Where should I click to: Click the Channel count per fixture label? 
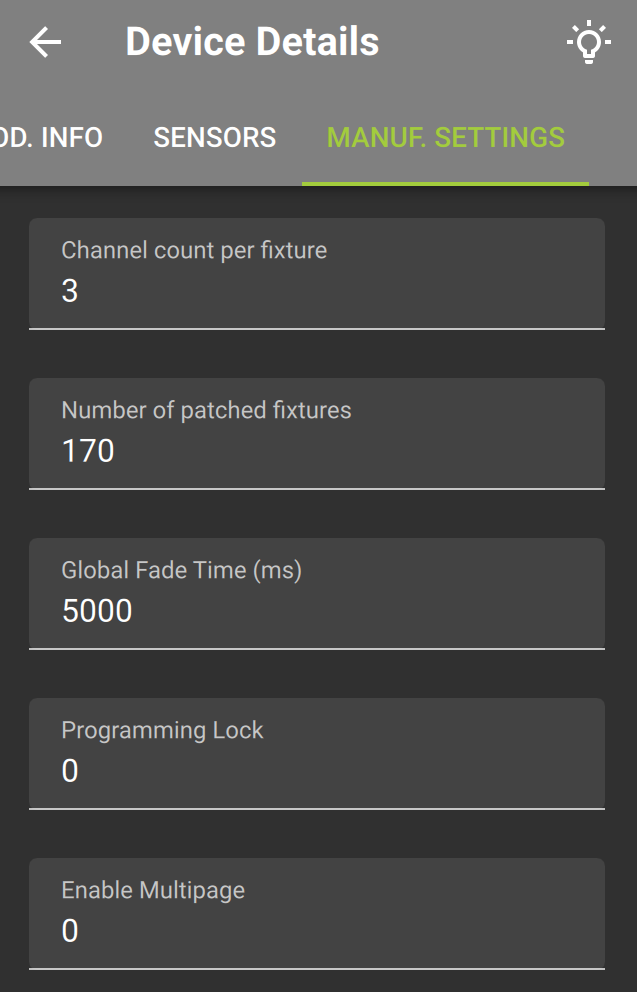(194, 251)
